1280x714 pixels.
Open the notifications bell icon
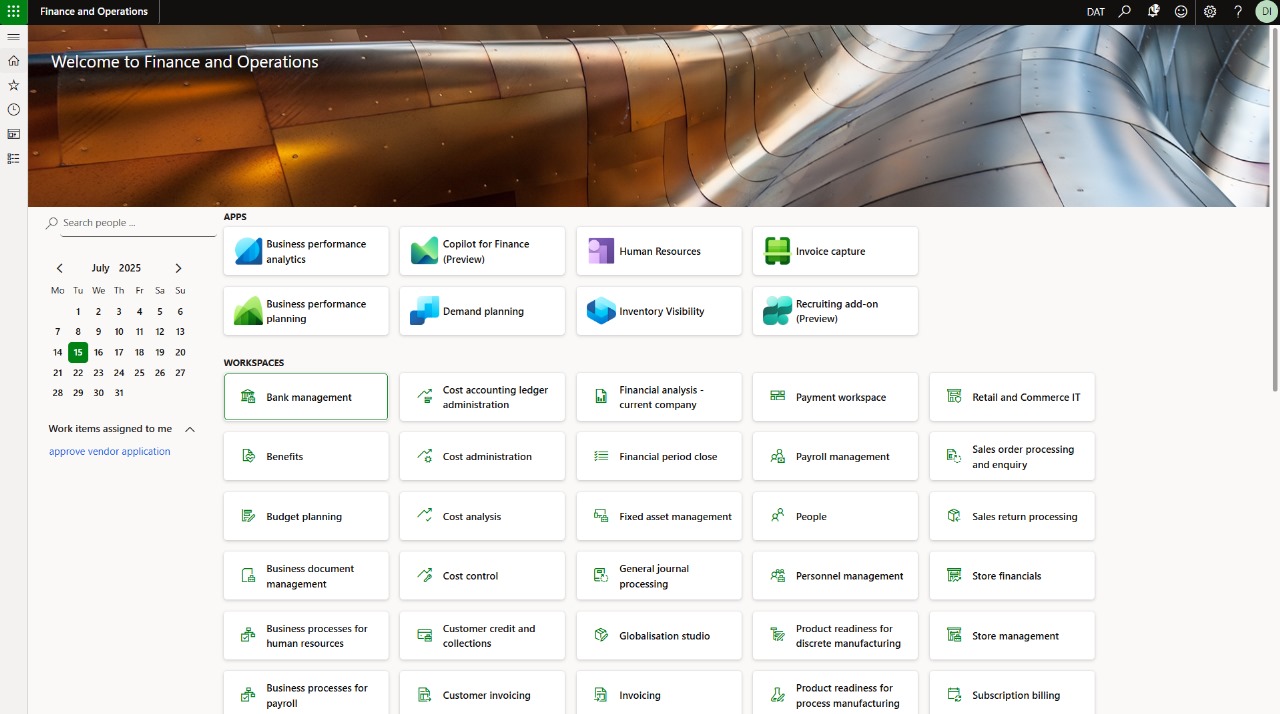(1153, 12)
